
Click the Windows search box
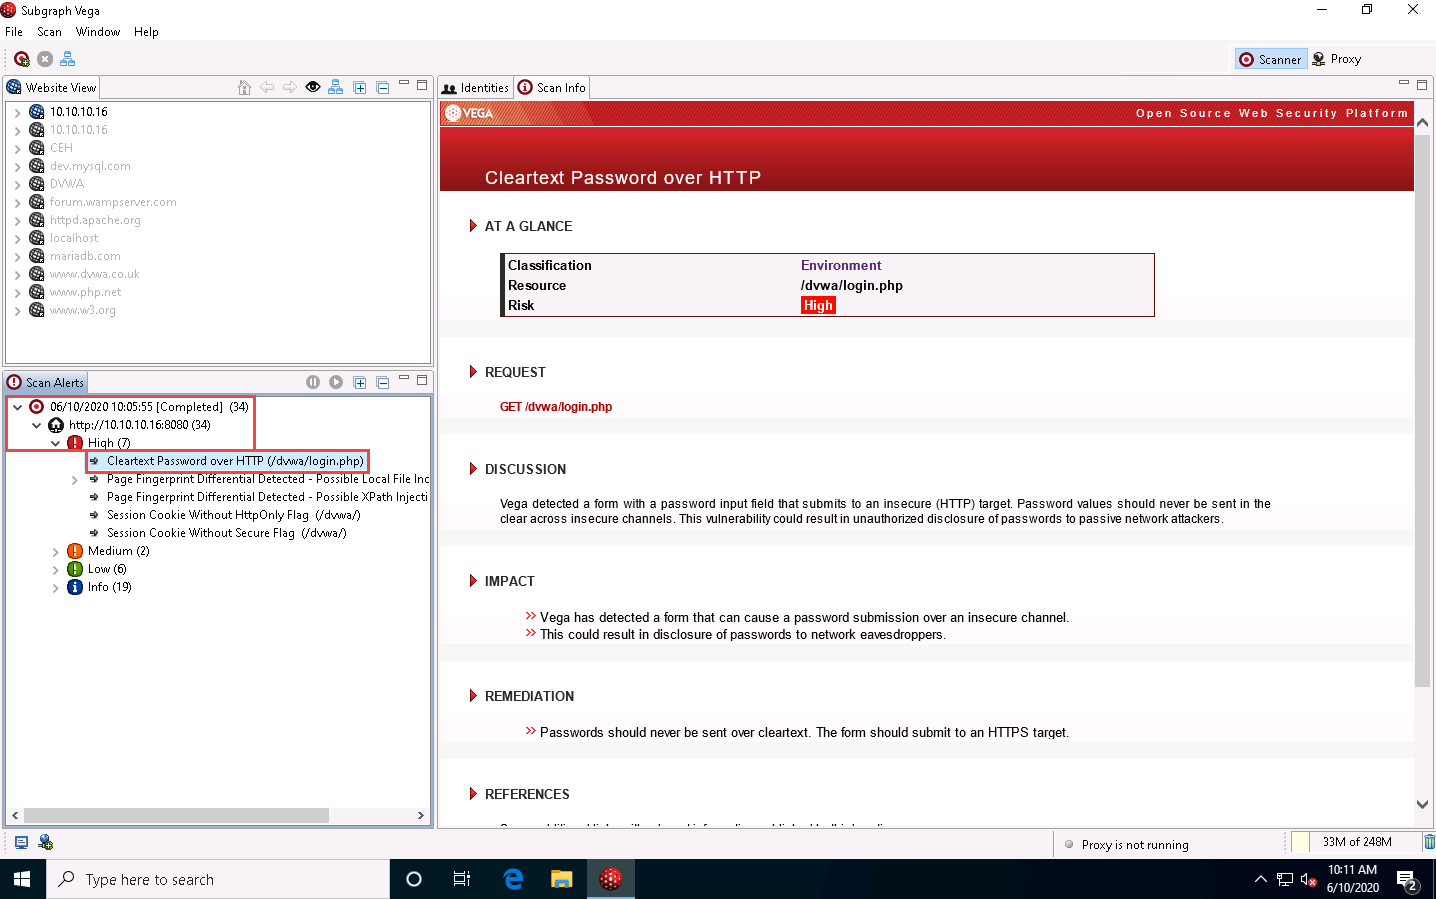click(x=218, y=879)
